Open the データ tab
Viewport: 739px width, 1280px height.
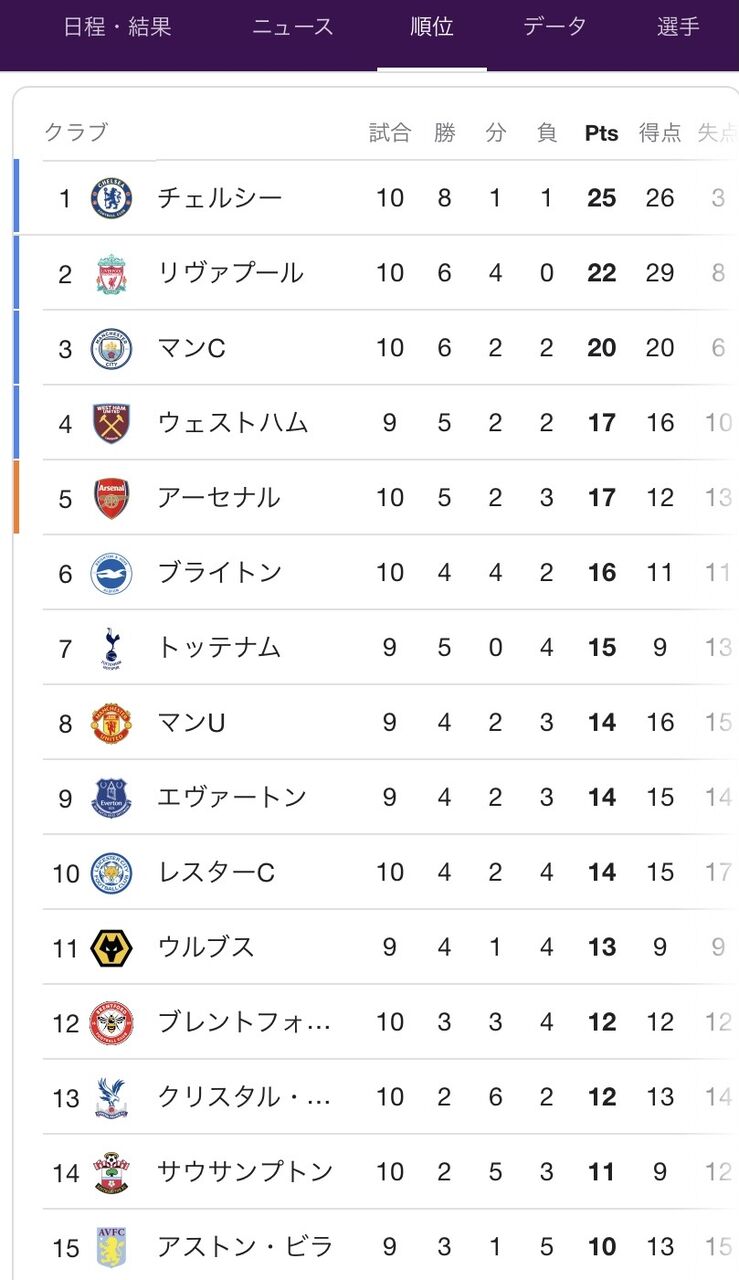(555, 27)
